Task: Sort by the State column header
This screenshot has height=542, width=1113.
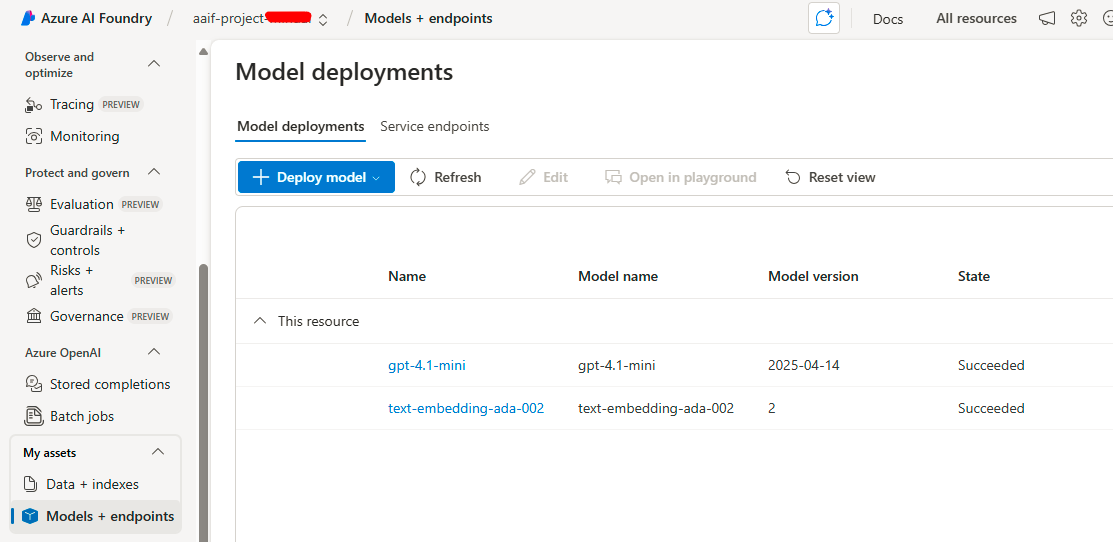Action: coord(973,277)
